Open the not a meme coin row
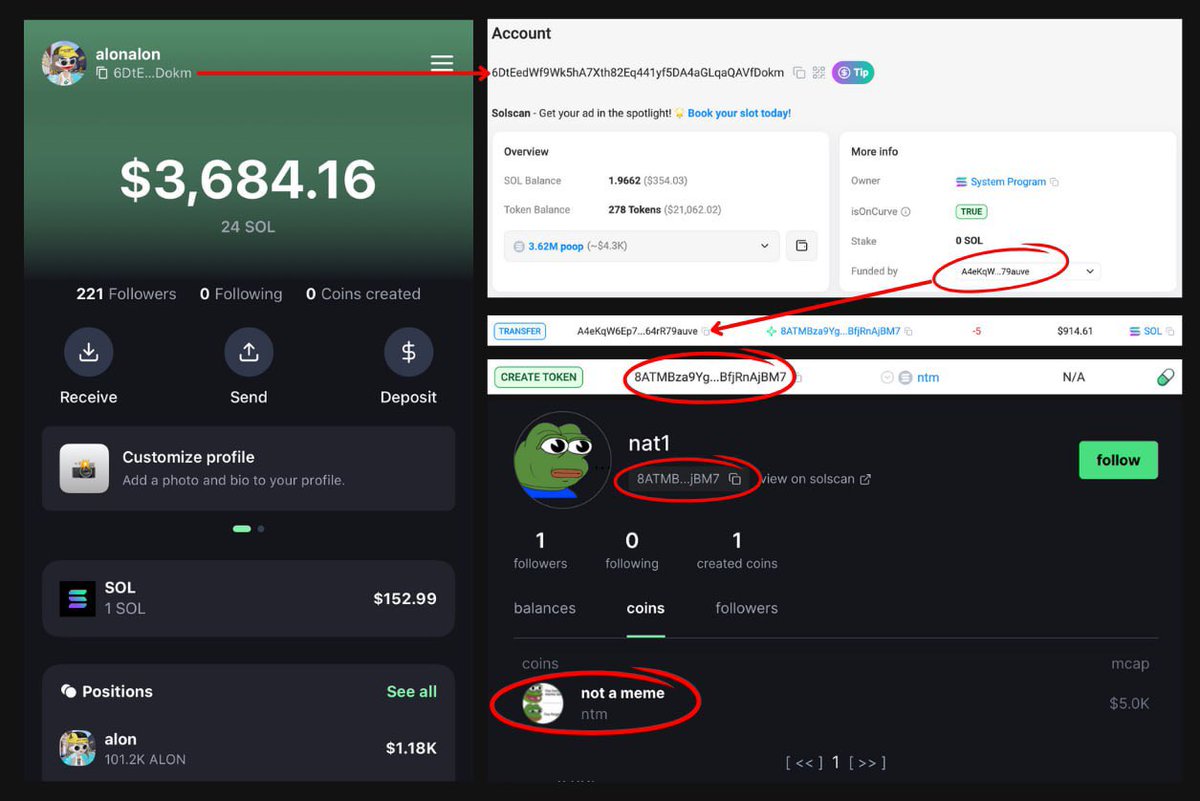The height and width of the screenshot is (801, 1200). [x=835, y=703]
